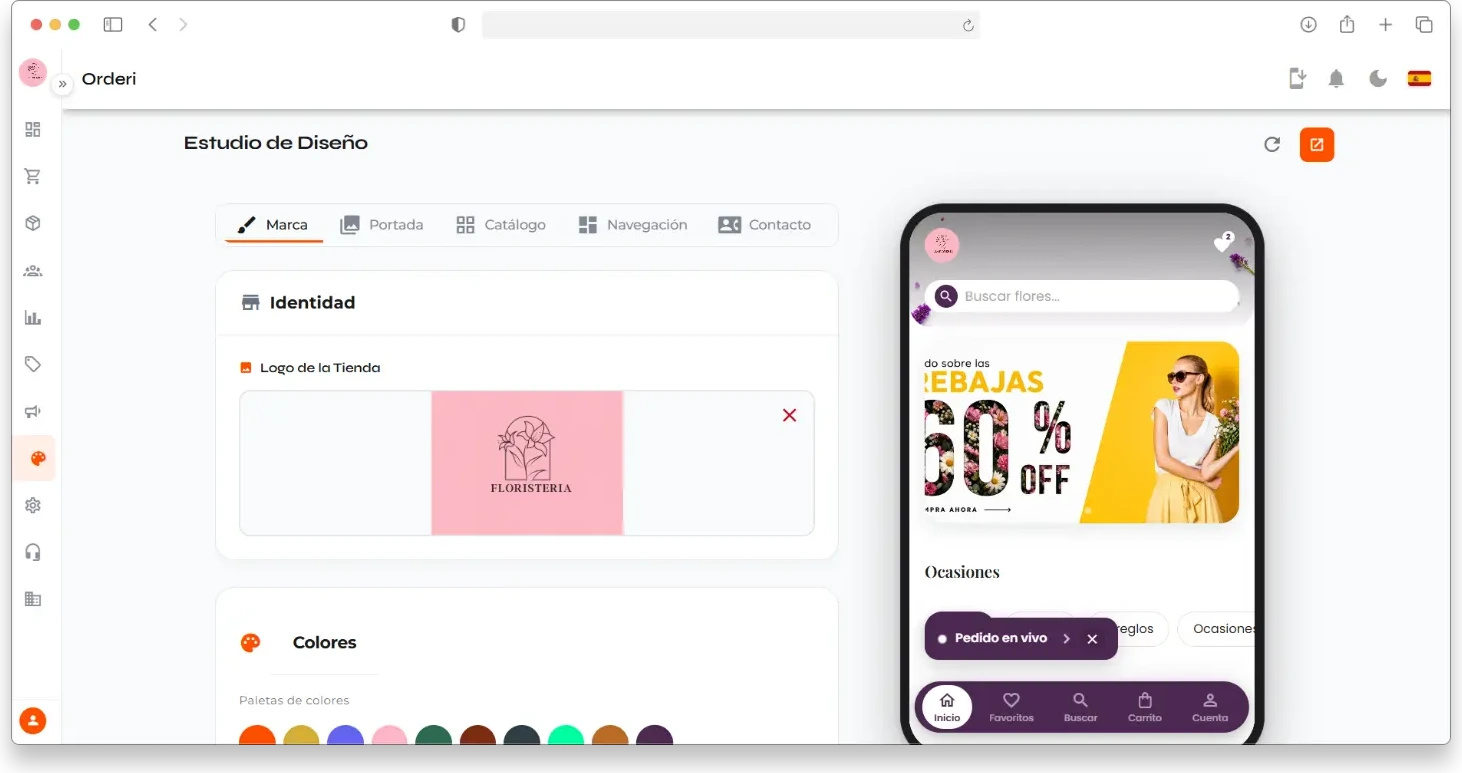This screenshot has height=773, width=1462.
Task: Open the settings gear icon in sidebar
Action: click(x=33, y=505)
